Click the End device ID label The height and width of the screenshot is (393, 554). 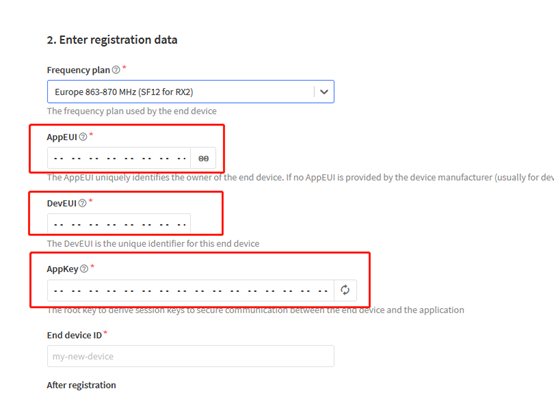coord(74,335)
